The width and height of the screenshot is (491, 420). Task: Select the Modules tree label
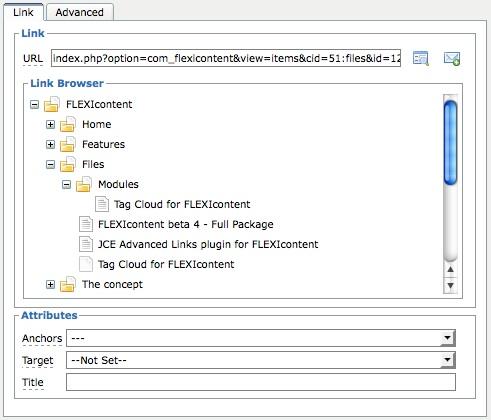(x=118, y=184)
